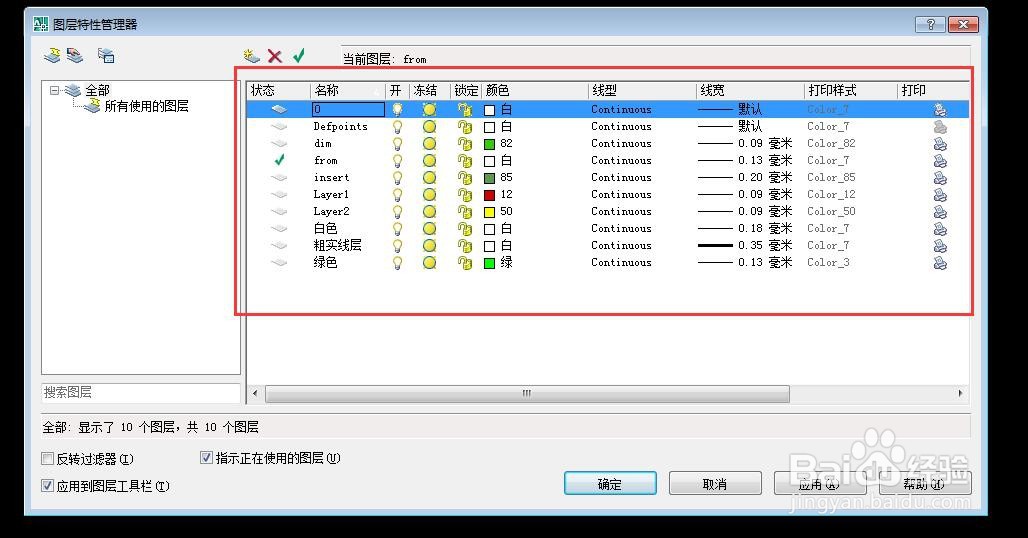
Task: Sort by the 打印样式 column header
Action: tap(850, 90)
